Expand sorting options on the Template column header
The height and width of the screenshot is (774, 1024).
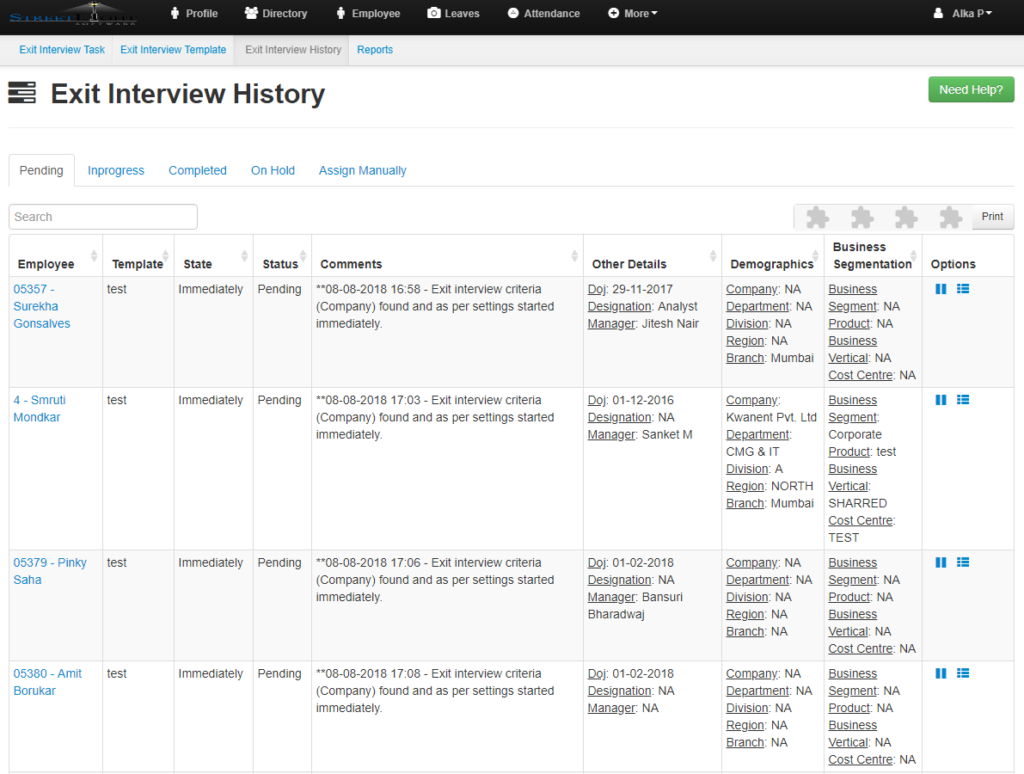163,255
